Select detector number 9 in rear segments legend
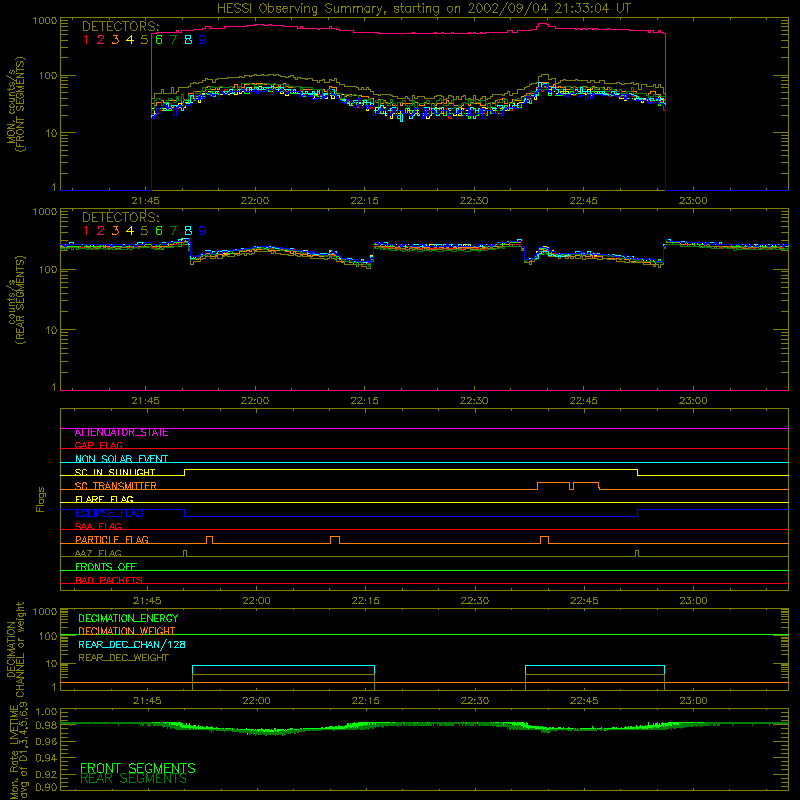Screen dimensions: 800x800 coord(203,231)
